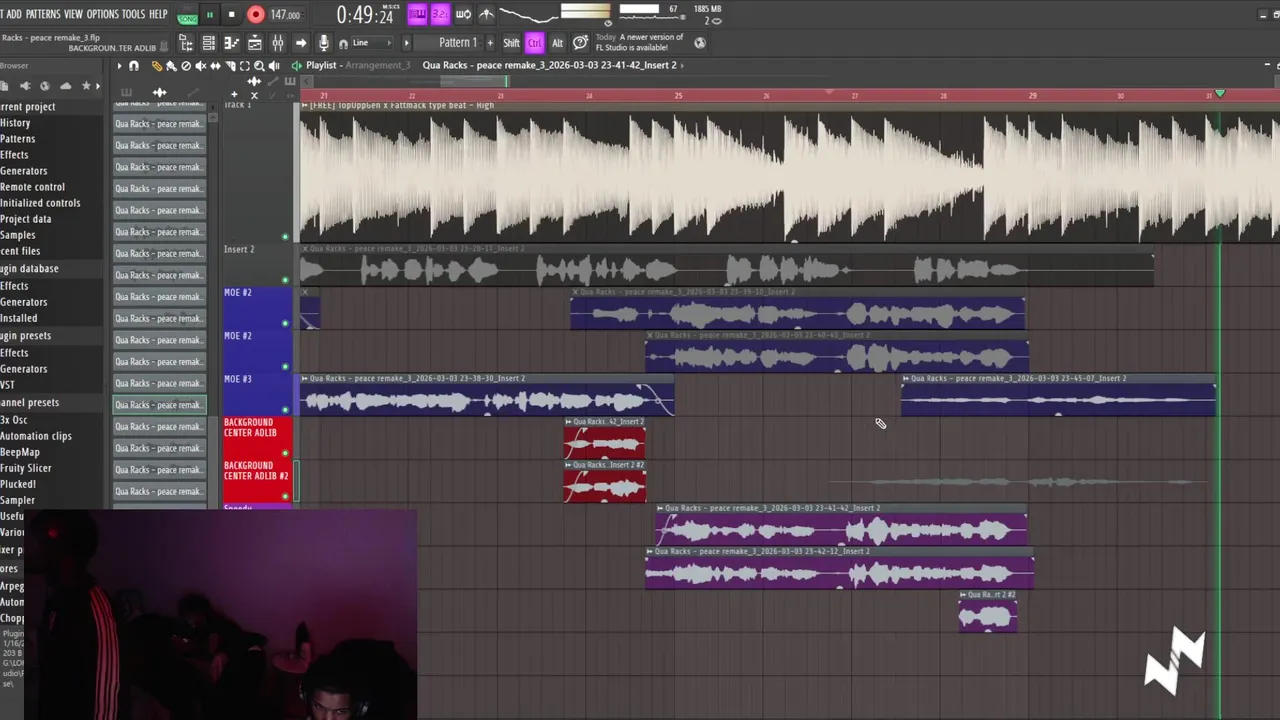Choose the Select tool in playlist toolbar
The width and height of the screenshot is (1280, 720).
[244, 66]
